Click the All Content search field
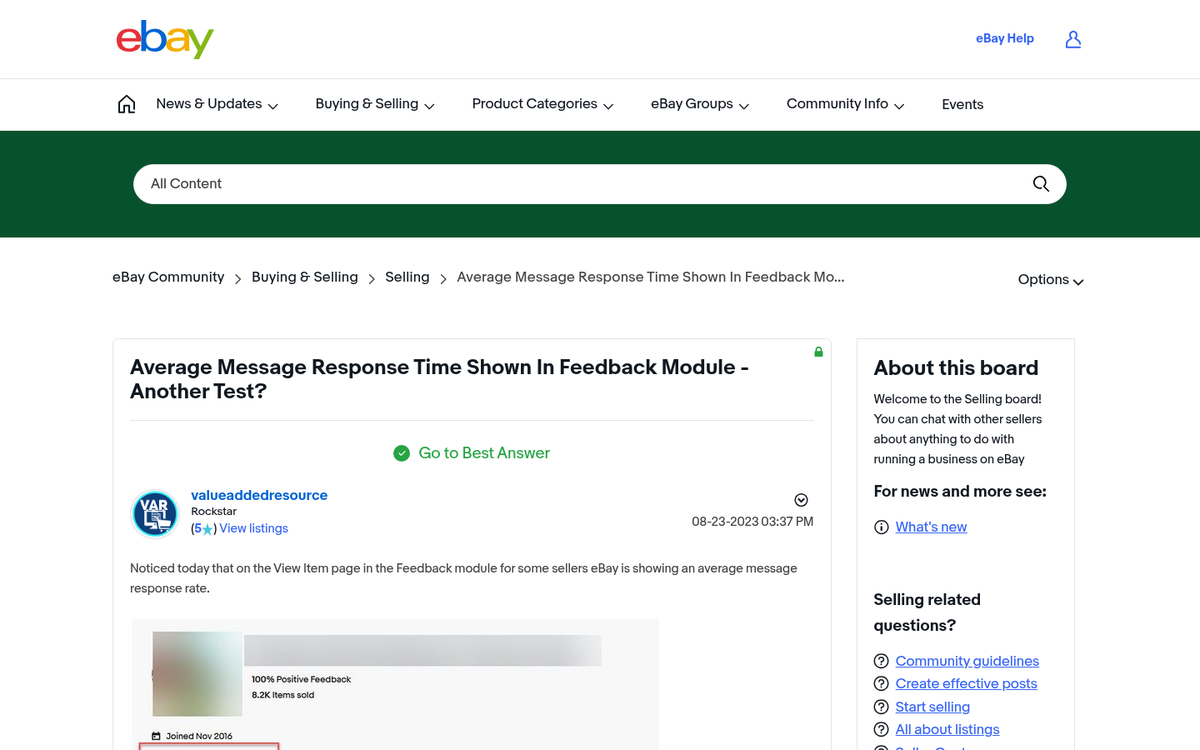This screenshot has width=1200, height=750. 580,184
